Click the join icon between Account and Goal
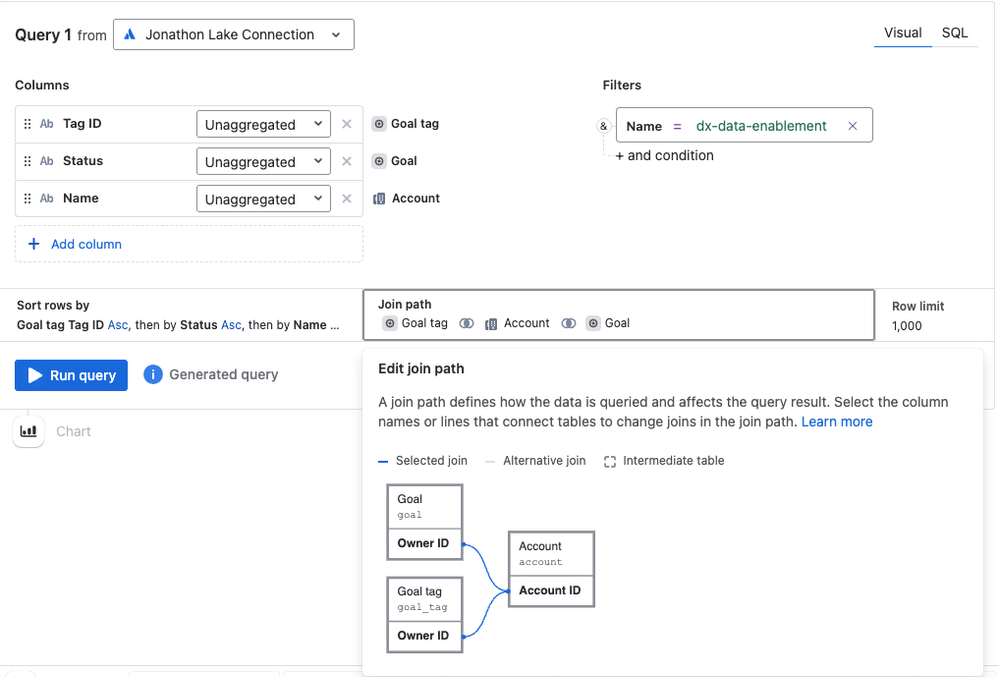The image size is (999, 677). [x=568, y=323]
